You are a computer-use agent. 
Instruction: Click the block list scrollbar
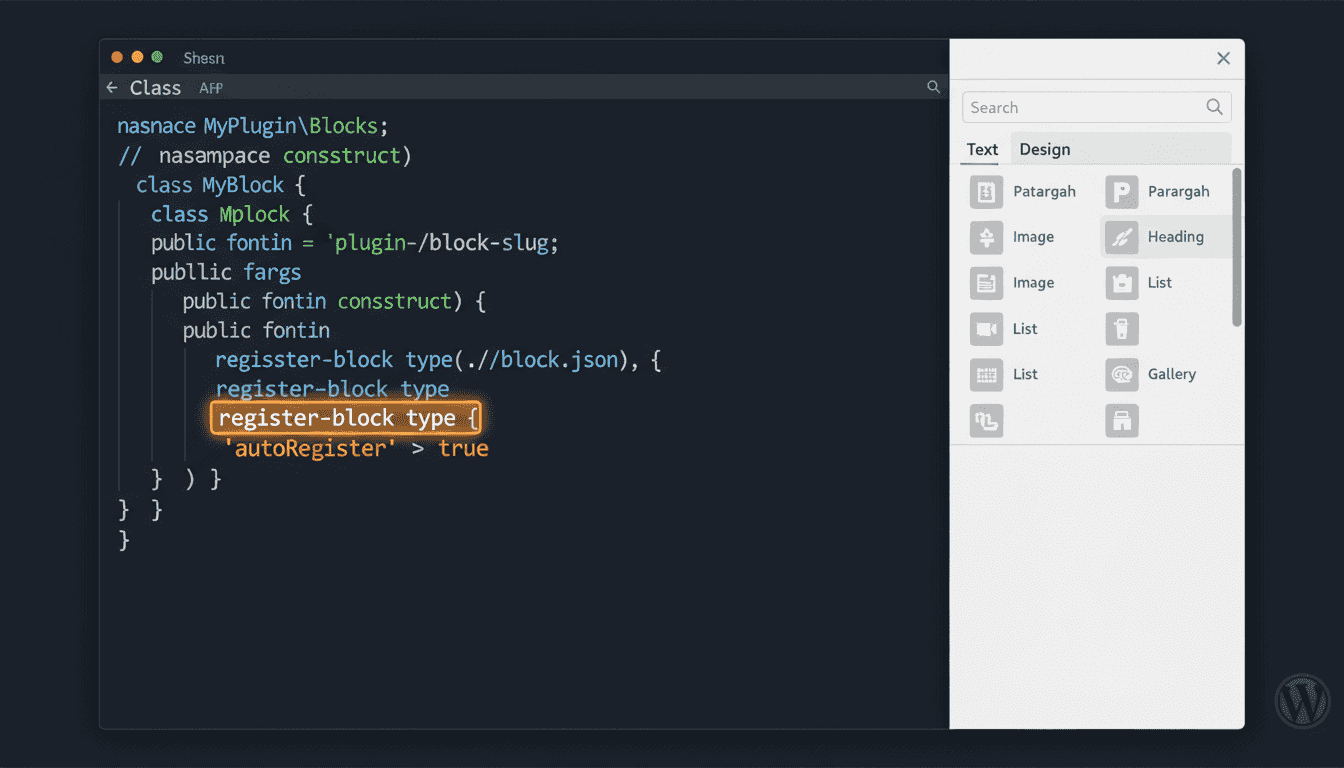(1237, 247)
